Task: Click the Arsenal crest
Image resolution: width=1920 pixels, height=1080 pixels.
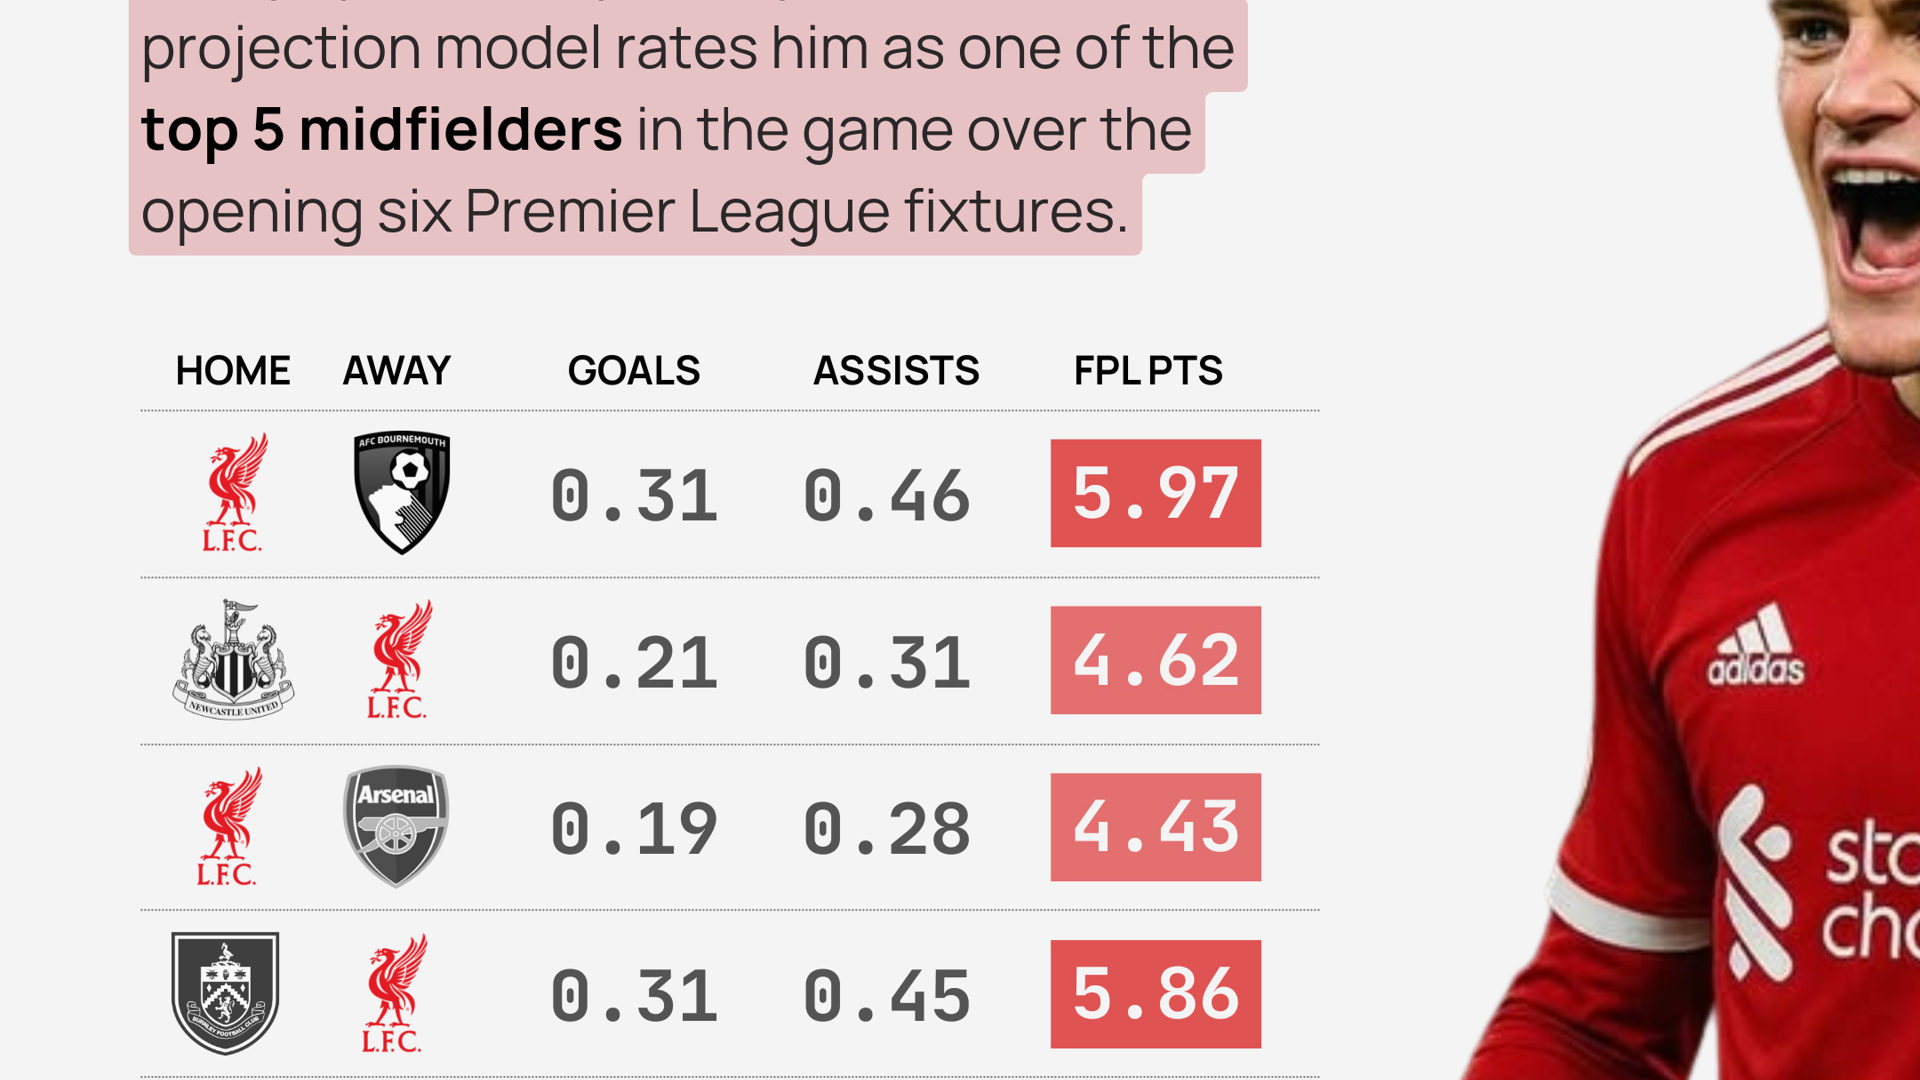Action: click(x=397, y=826)
